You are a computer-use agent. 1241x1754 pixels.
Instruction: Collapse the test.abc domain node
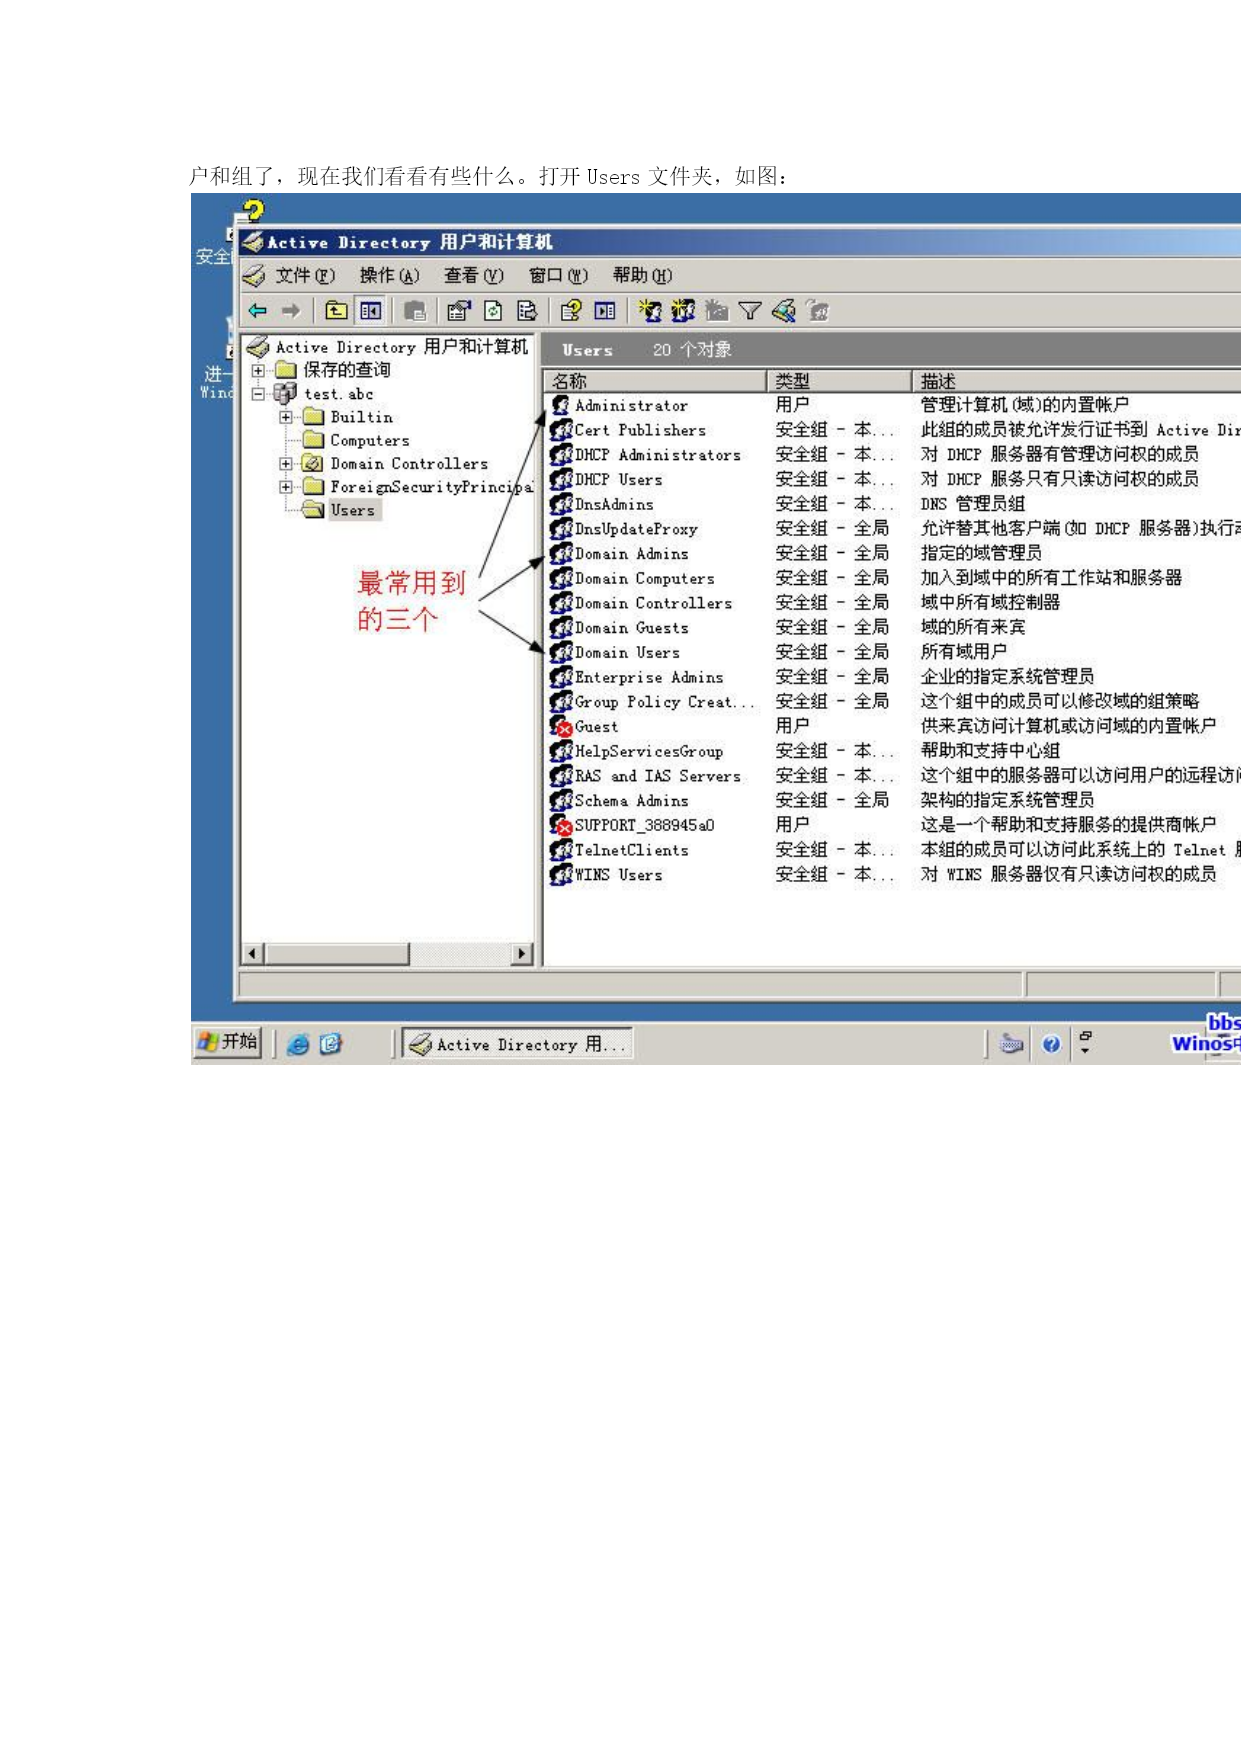click(x=258, y=394)
